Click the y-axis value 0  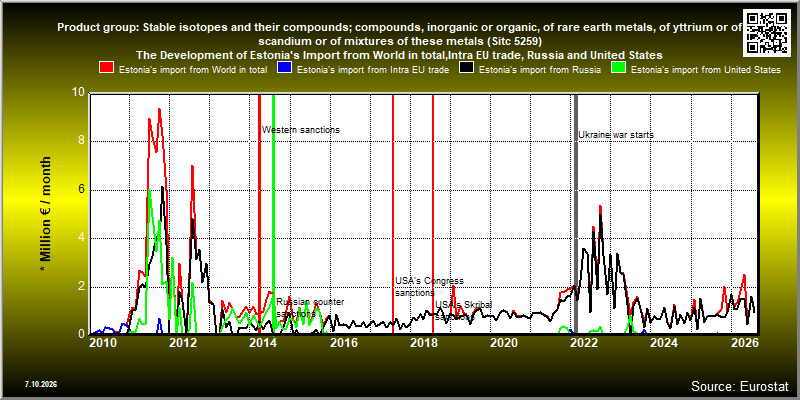[x=82, y=335]
